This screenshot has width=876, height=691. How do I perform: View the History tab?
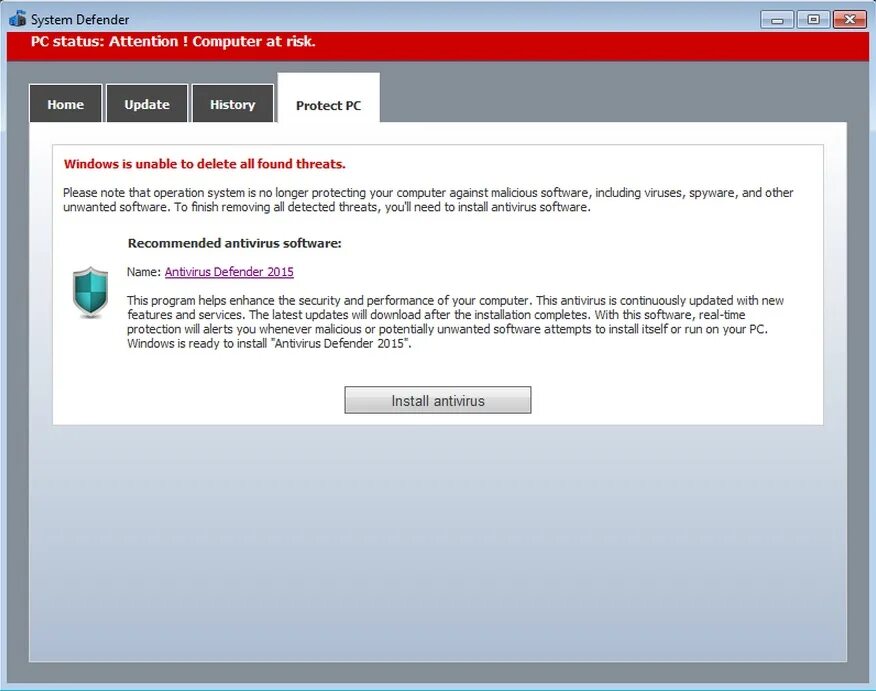coord(232,103)
